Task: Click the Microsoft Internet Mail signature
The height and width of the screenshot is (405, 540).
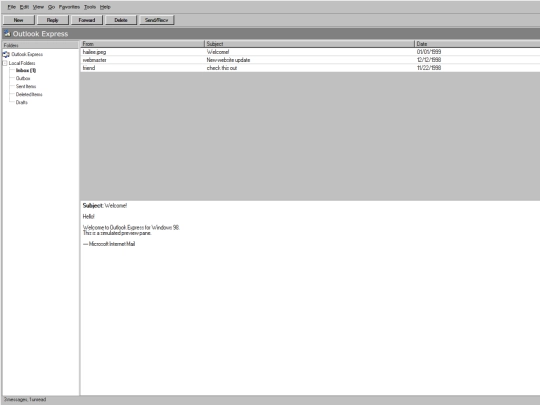Action: 109,244
